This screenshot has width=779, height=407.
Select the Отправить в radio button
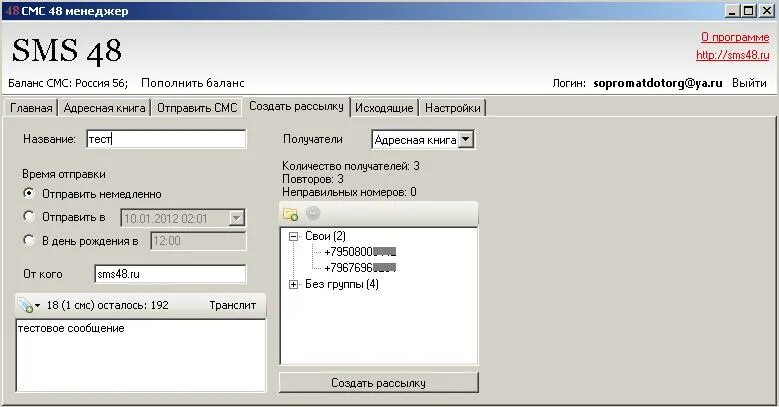(x=29, y=217)
